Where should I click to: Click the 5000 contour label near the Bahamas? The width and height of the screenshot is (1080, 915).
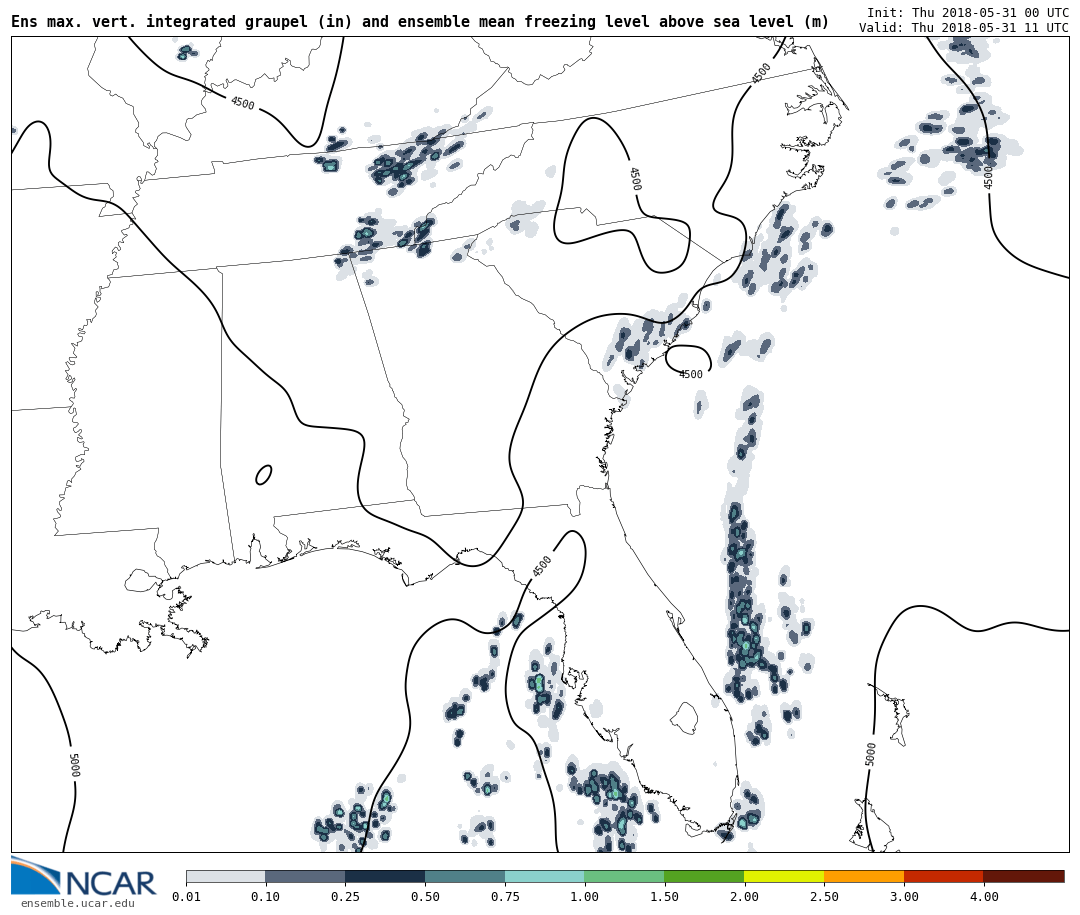point(871,754)
